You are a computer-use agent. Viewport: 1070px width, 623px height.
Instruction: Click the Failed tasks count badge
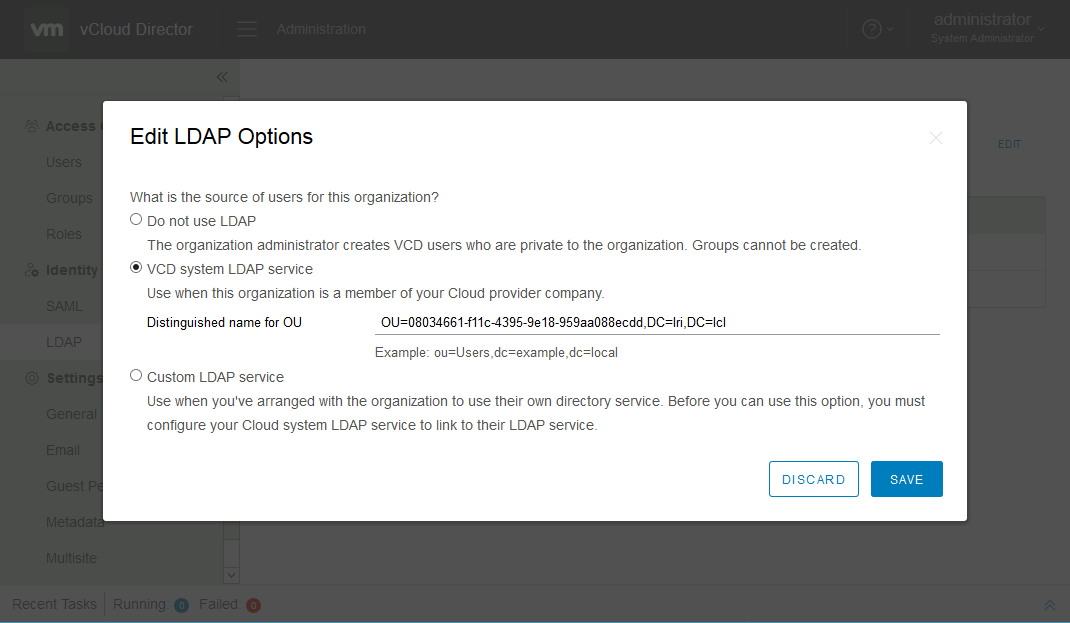click(253, 605)
